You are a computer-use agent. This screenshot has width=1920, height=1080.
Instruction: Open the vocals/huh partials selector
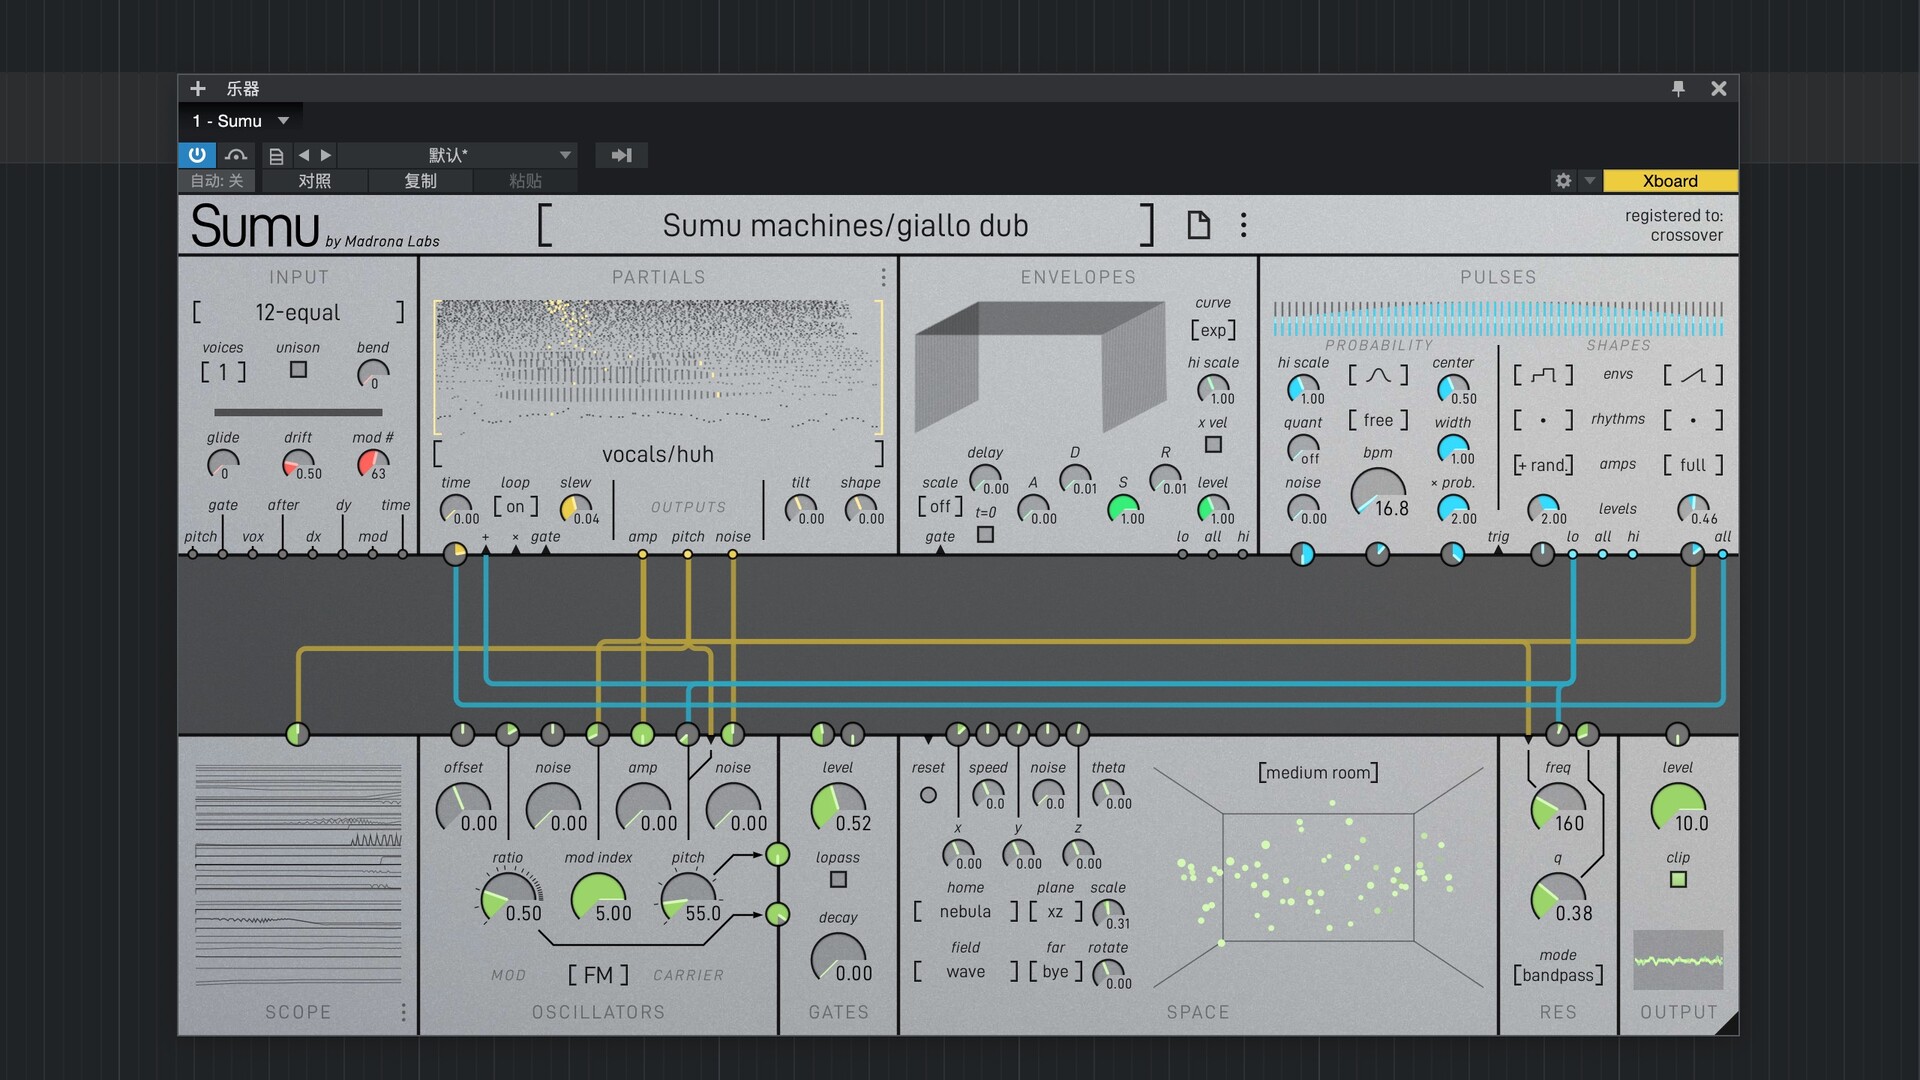pos(658,455)
